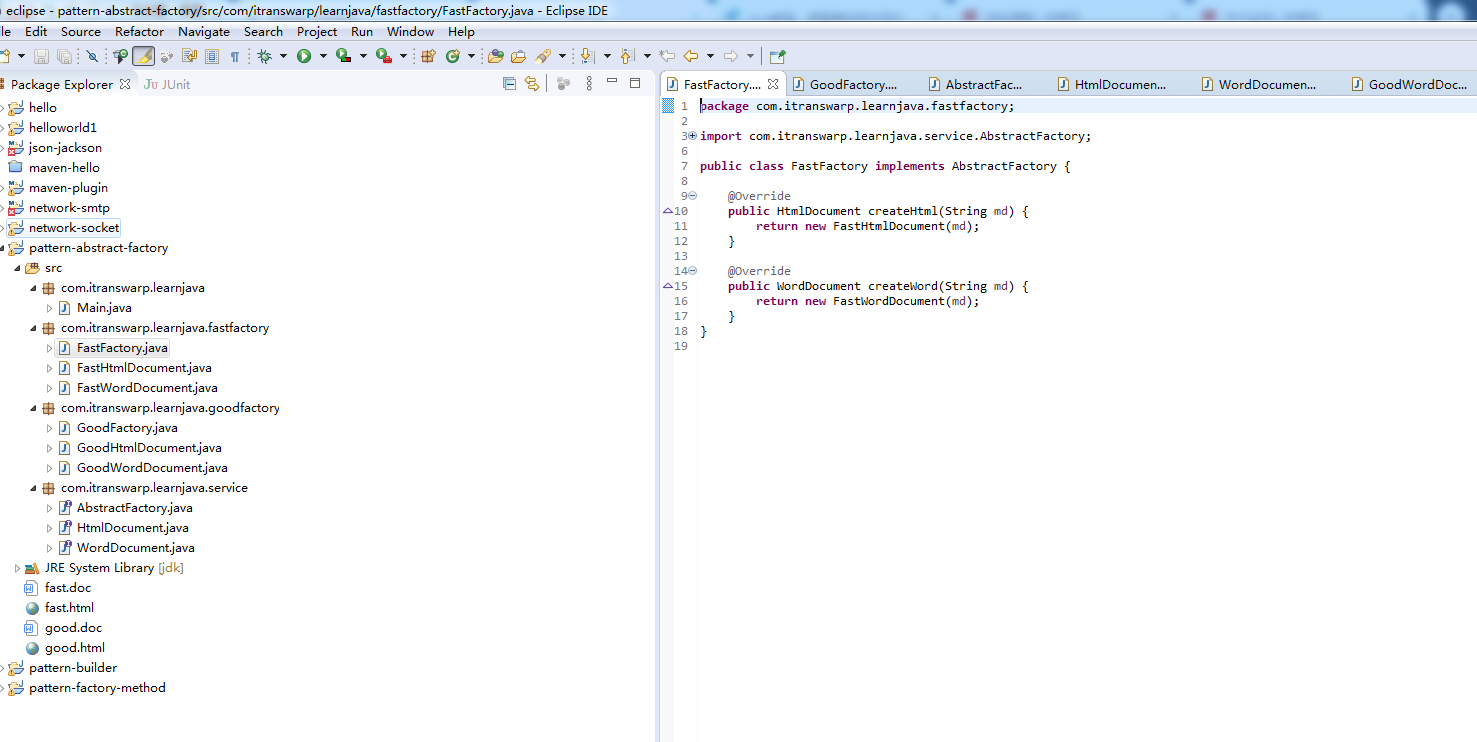The height and width of the screenshot is (742, 1477).
Task: Click the New Java Class icon
Action: (x=452, y=56)
